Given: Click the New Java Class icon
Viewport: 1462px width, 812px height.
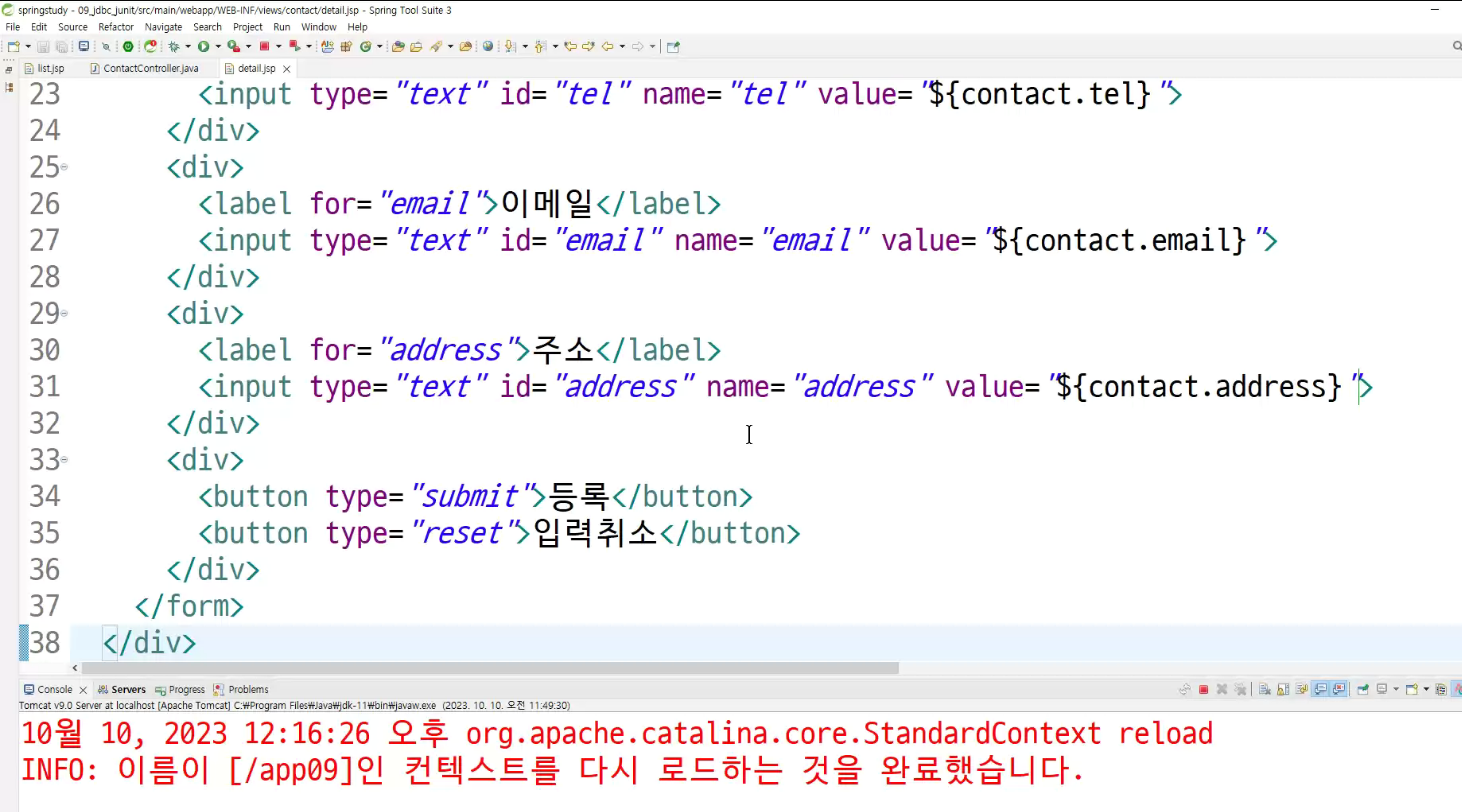Looking at the screenshot, I should (x=365, y=46).
